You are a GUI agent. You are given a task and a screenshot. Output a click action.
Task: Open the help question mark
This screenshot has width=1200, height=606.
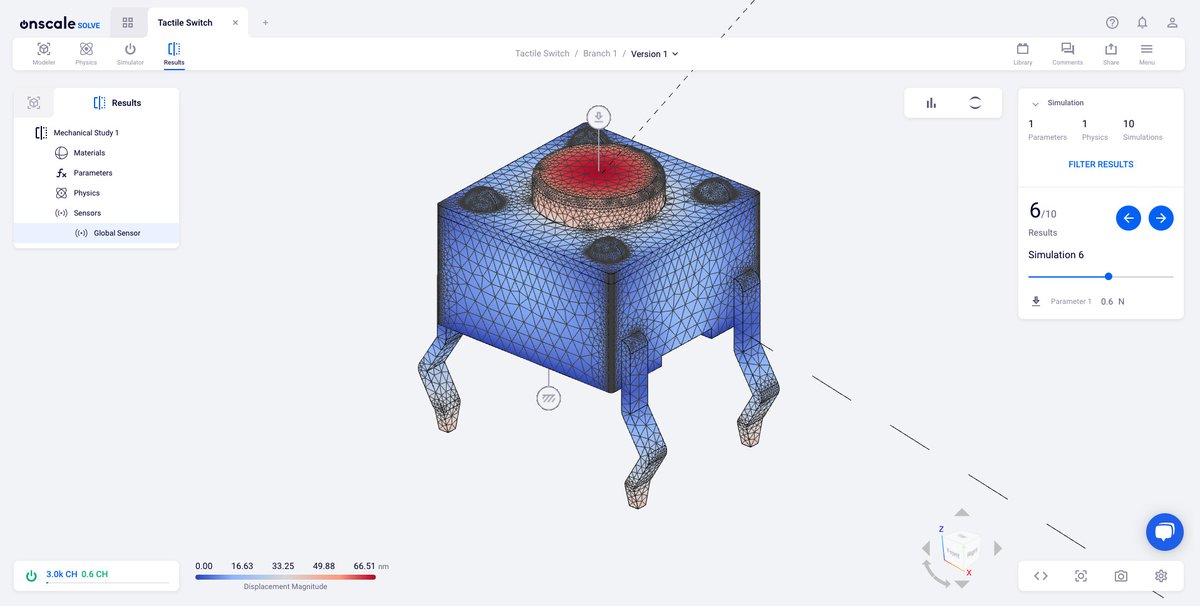click(1112, 22)
